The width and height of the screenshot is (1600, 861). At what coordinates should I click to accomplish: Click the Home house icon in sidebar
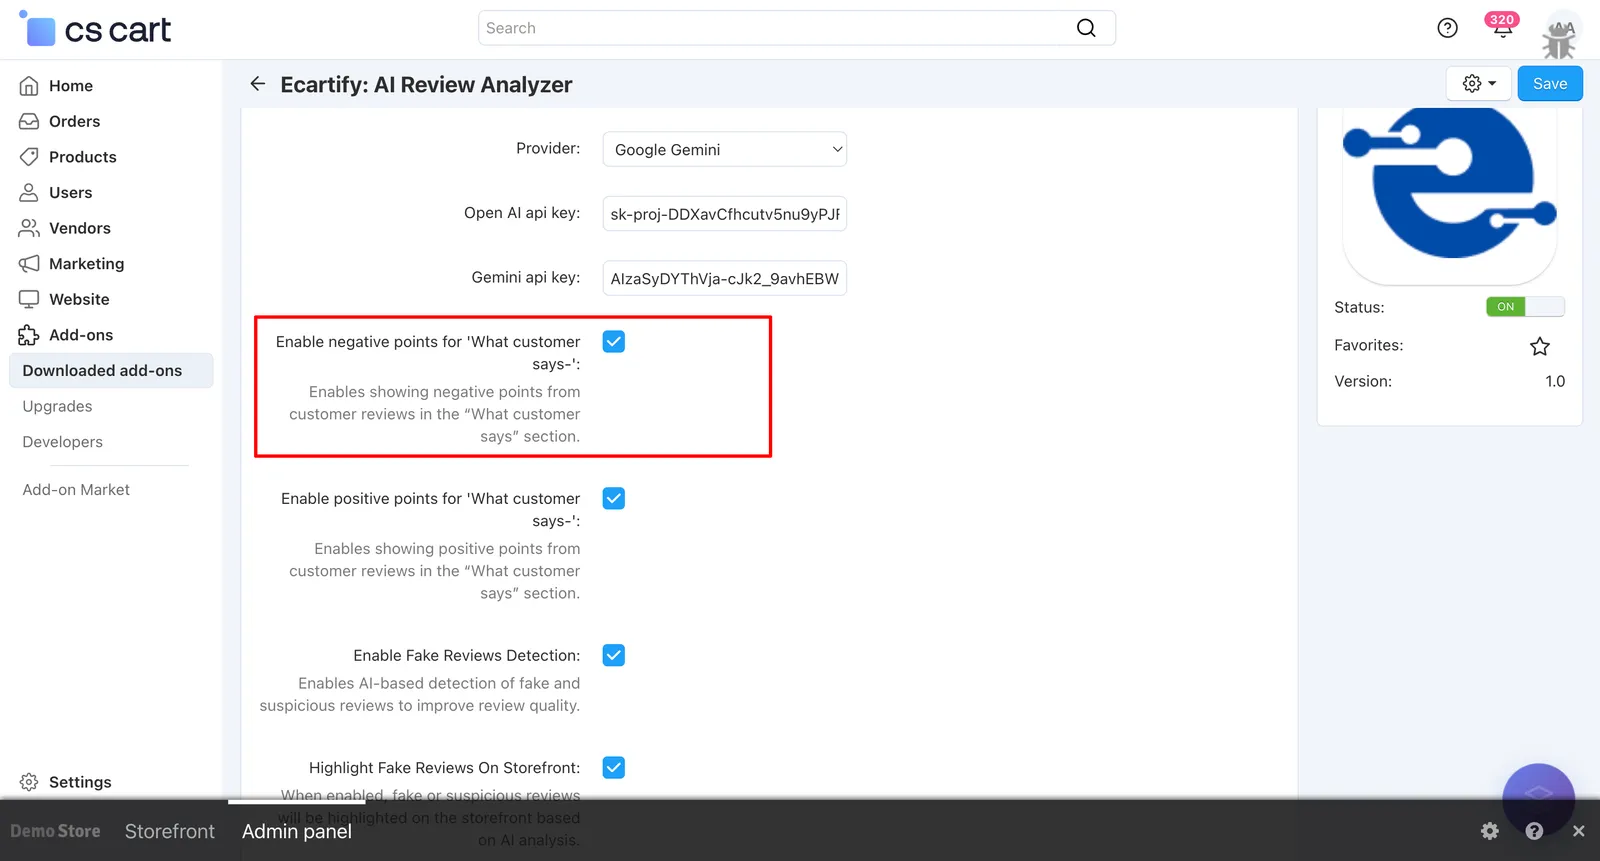pyautogui.click(x=29, y=86)
